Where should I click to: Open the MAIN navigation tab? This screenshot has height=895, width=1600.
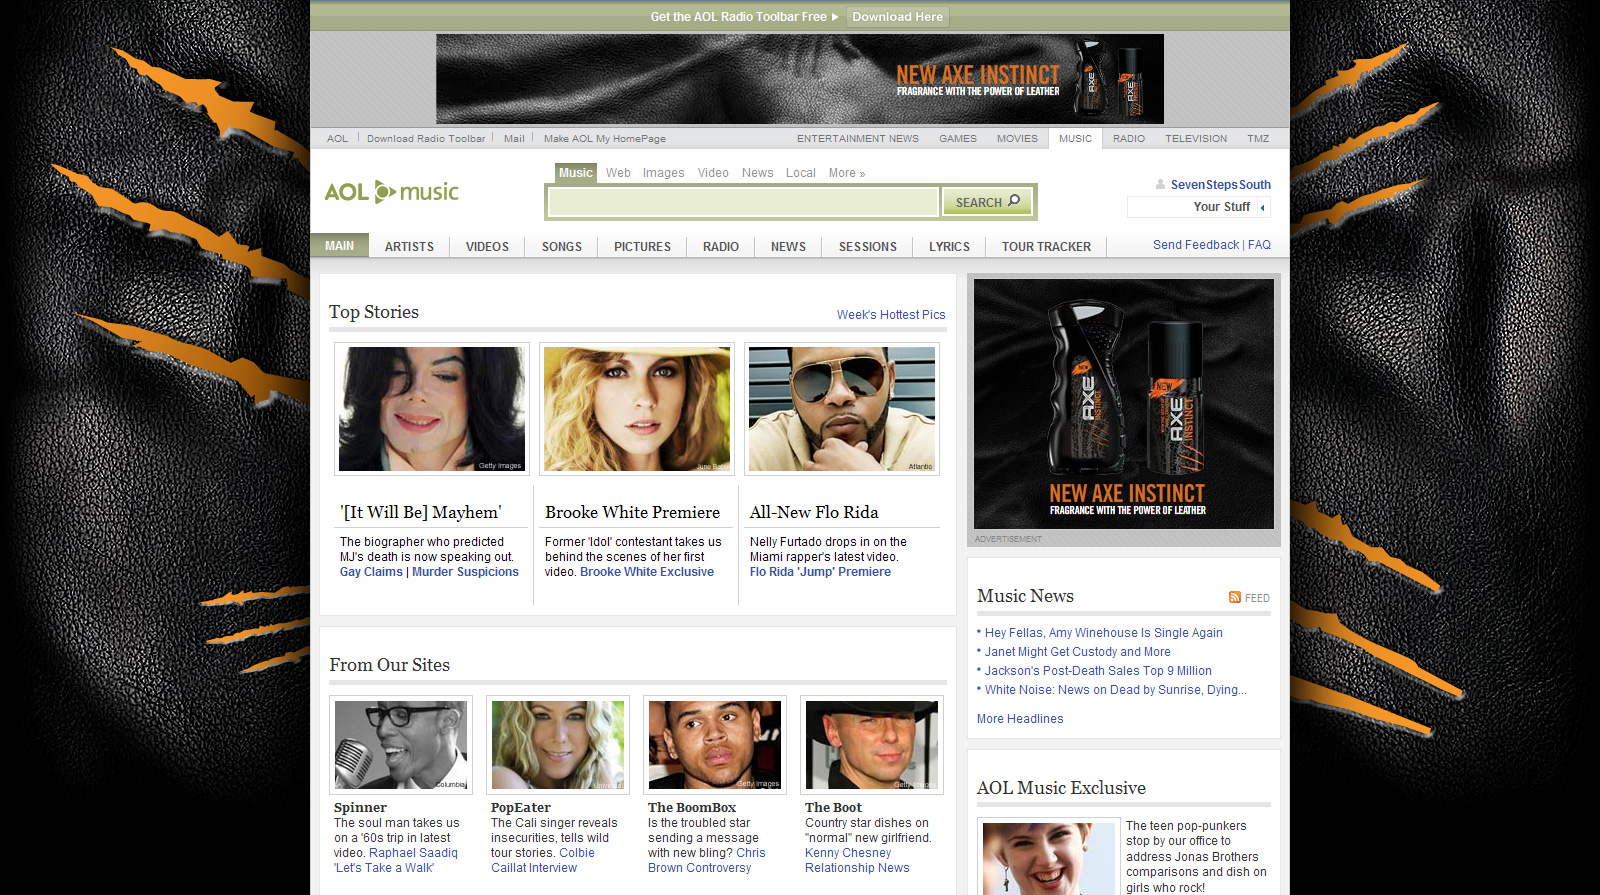click(339, 246)
